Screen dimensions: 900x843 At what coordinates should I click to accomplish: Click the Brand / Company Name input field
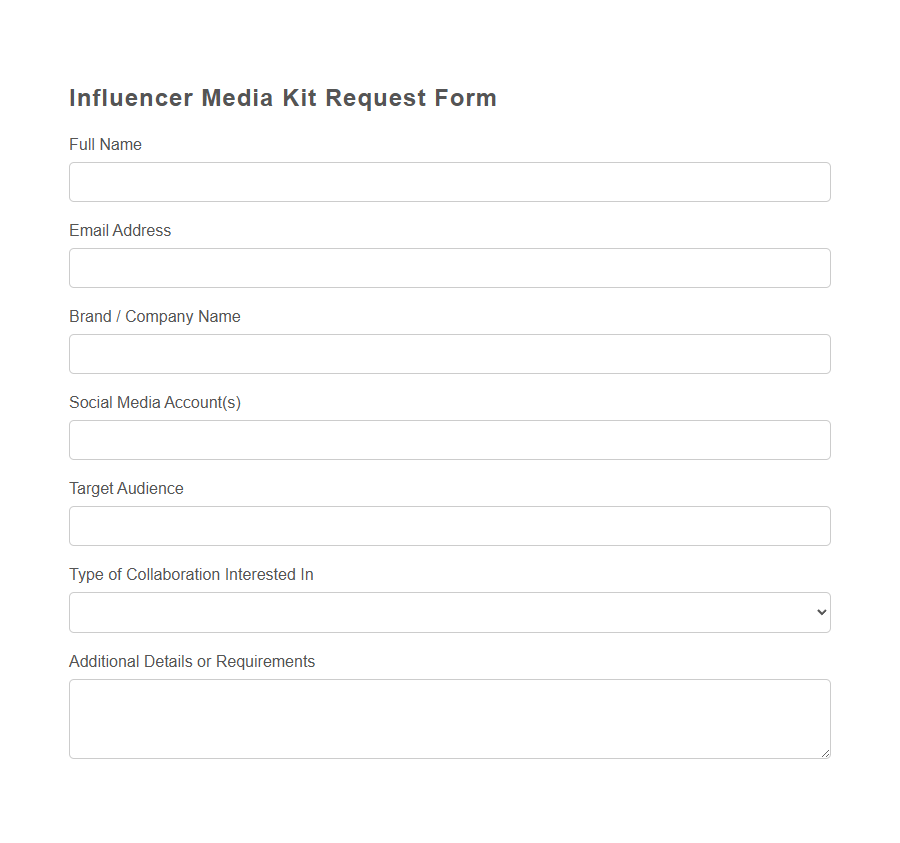click(449, 354)
